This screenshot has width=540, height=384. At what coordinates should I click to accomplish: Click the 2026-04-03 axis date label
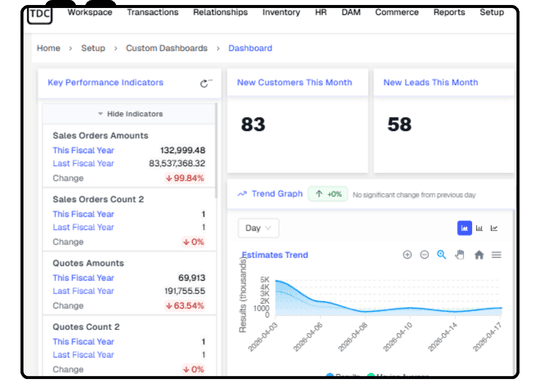click(262, 338)
